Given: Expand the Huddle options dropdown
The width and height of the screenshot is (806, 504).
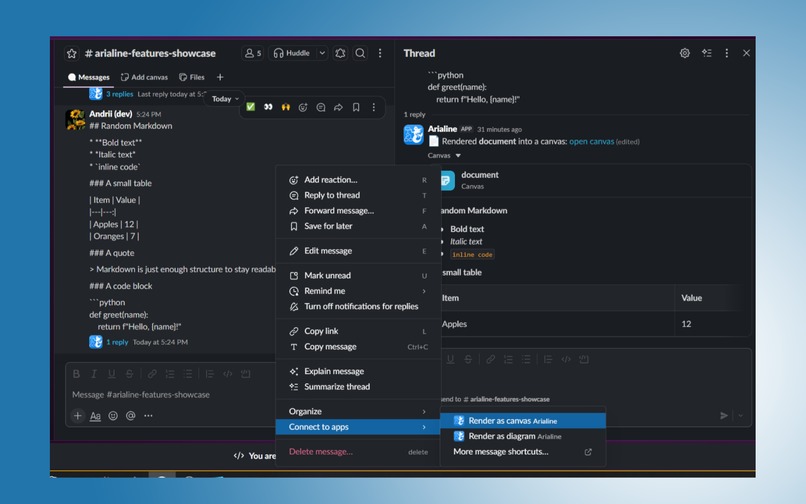Looking at the screenshot, I should pos(322,53).
